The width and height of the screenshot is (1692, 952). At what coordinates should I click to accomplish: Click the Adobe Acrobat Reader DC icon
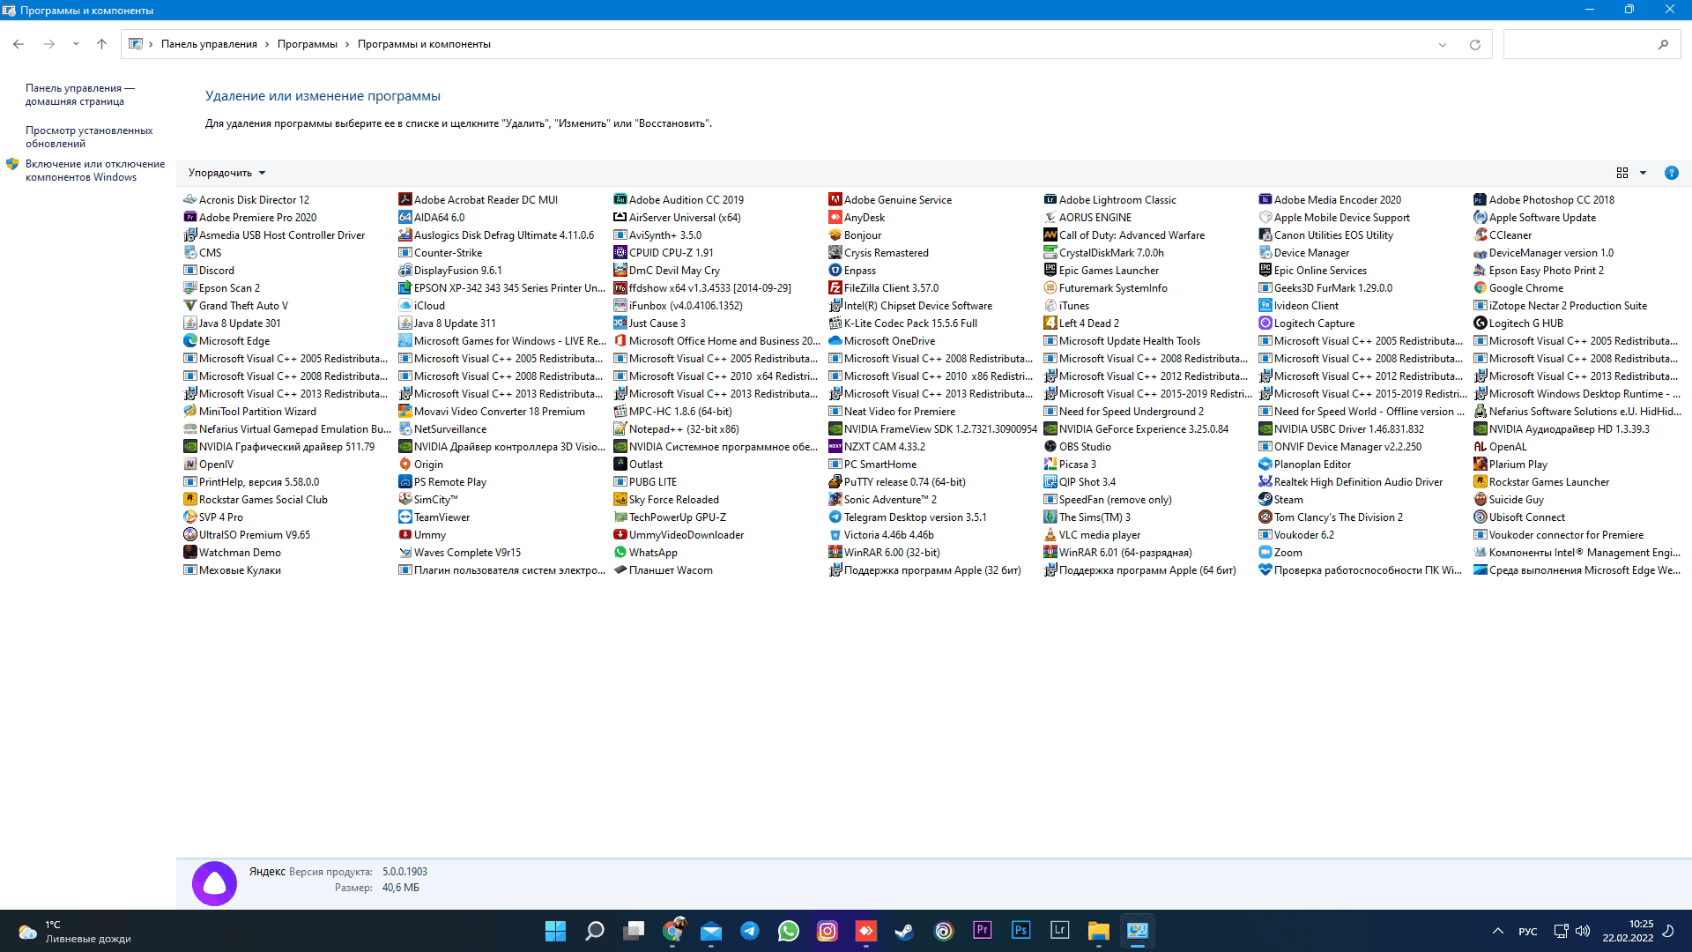coord(405,199)
